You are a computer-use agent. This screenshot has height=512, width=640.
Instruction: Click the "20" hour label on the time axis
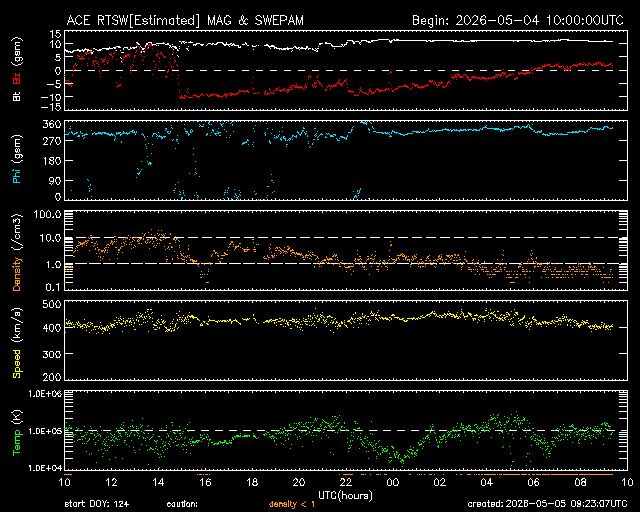[x=299, y=483]
